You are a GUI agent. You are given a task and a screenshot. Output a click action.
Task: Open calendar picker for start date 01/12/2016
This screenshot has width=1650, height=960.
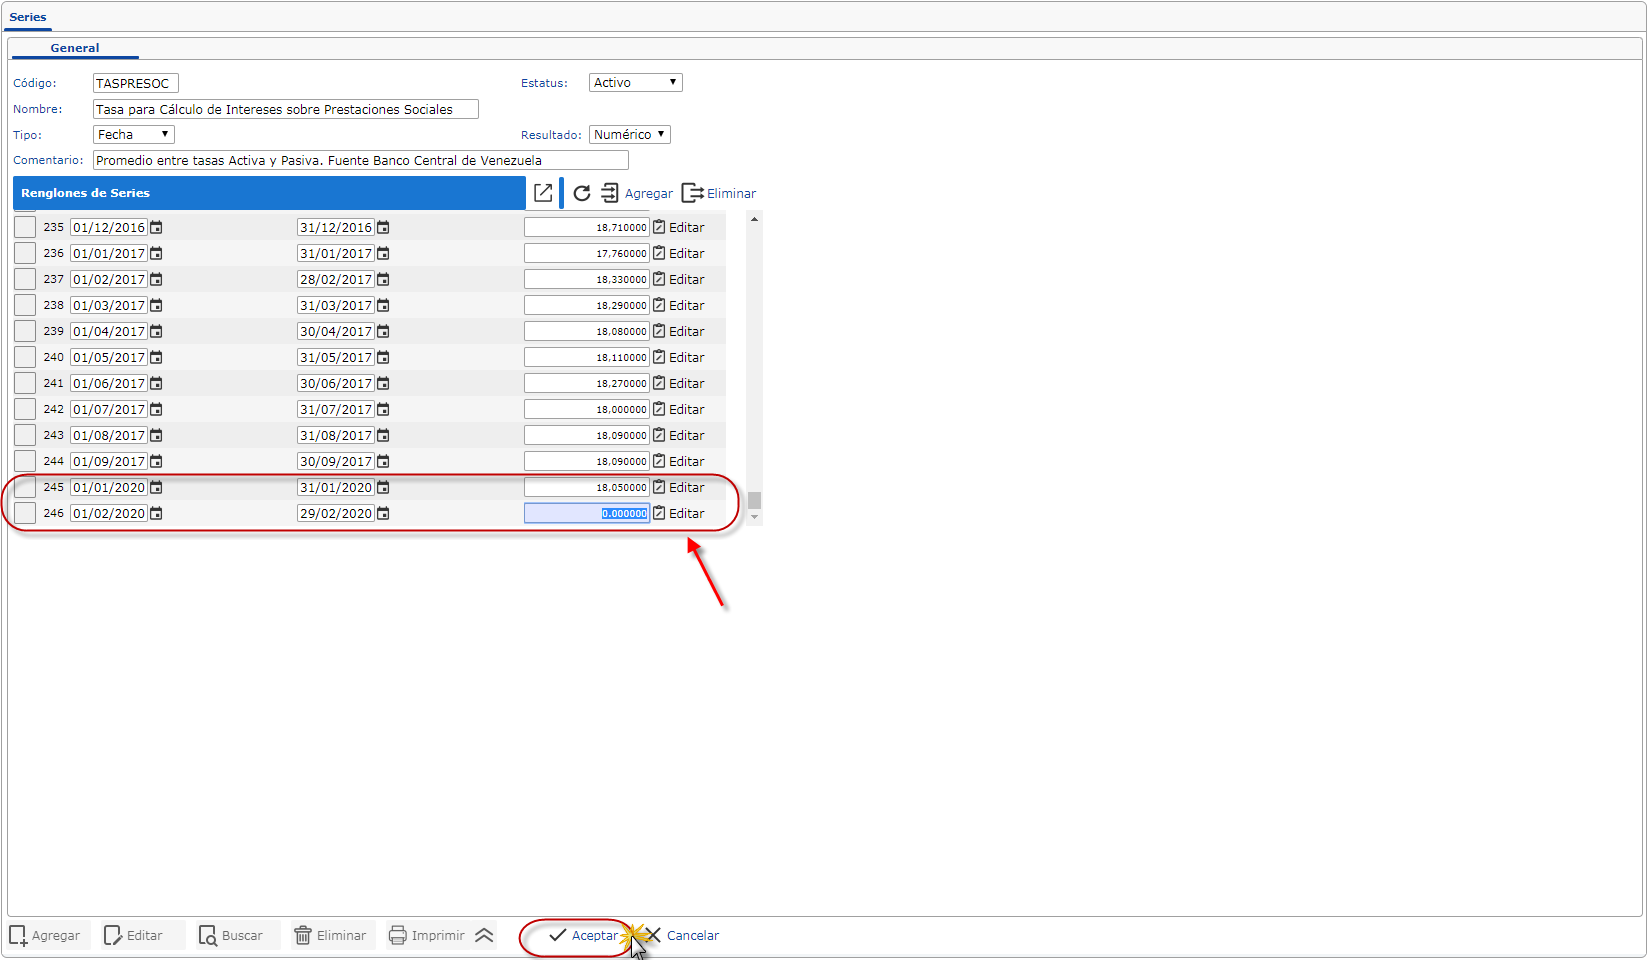[x=156, y=228]
